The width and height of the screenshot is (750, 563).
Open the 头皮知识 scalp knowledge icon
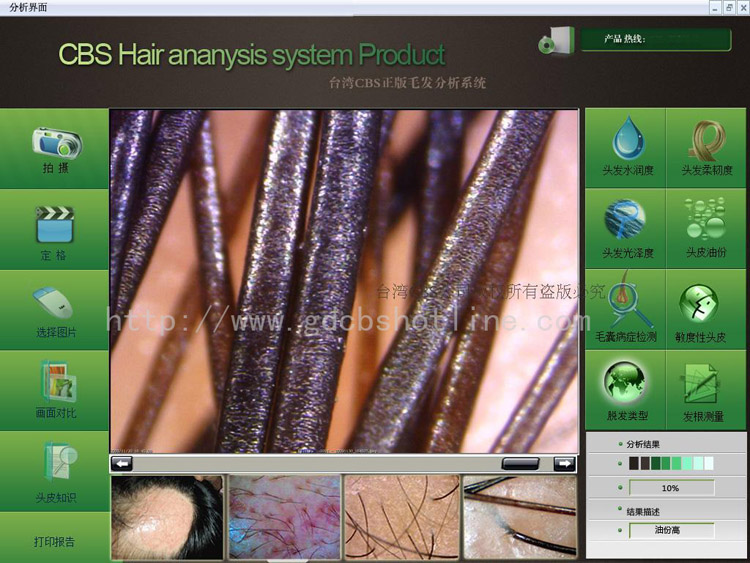click(x=61, y=461)
